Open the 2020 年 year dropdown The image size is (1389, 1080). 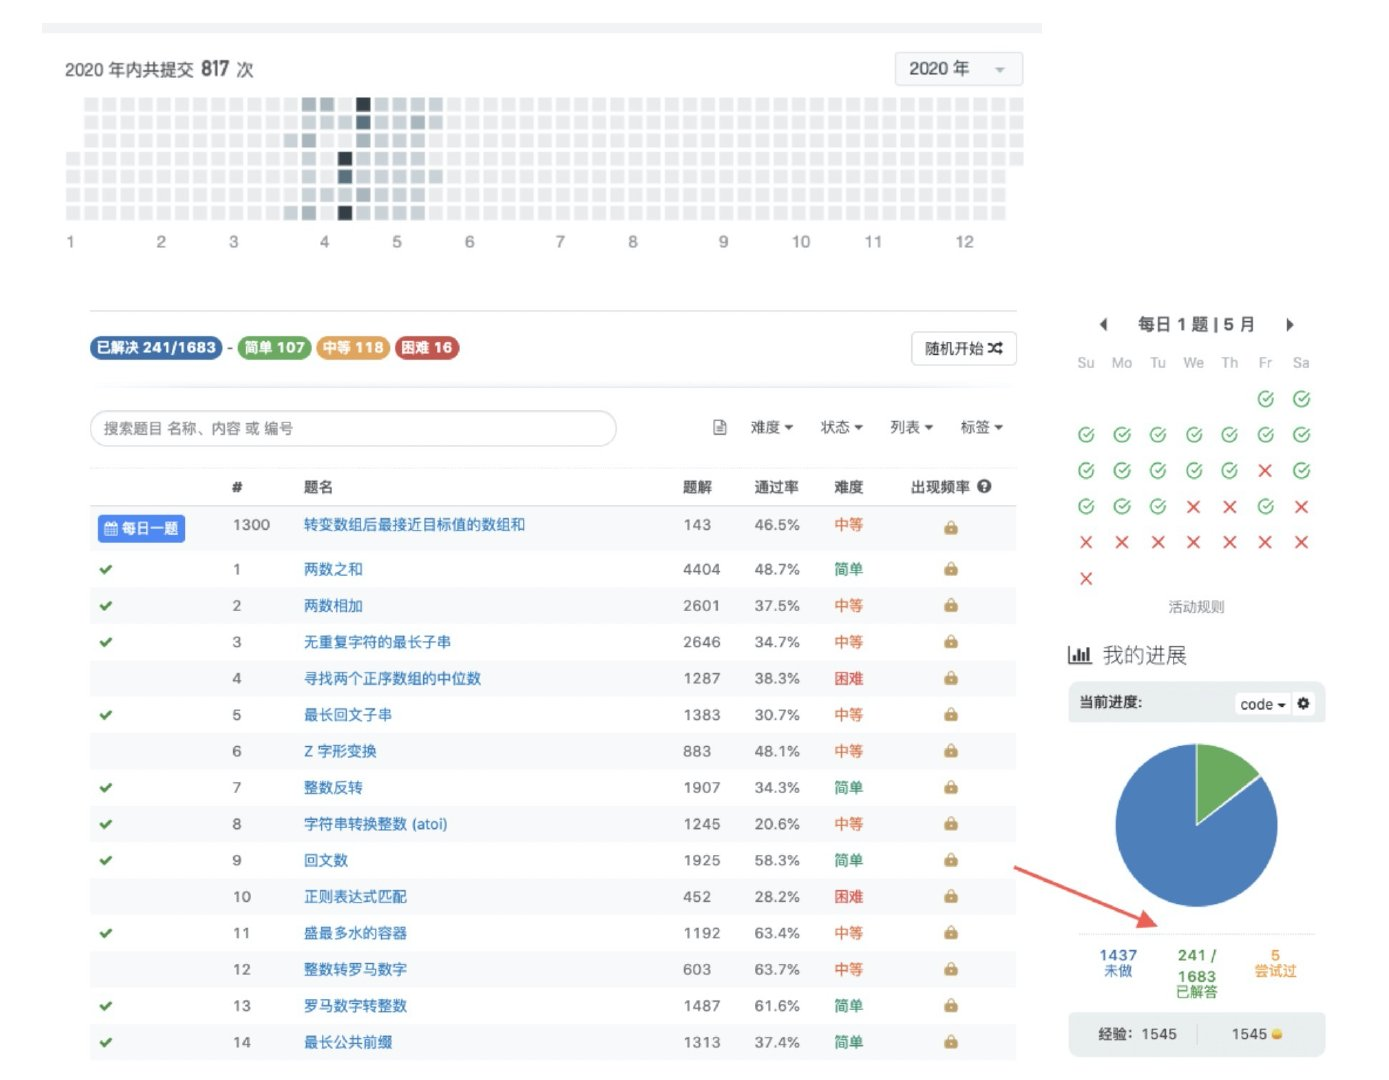(958, 69)
